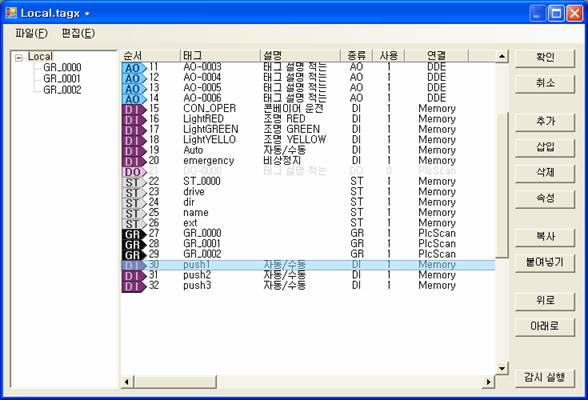Screen dimensions: 588x400
Task: Click the pink DO icon in row 21
Action: pyautogui.click(x=134, y=172)
